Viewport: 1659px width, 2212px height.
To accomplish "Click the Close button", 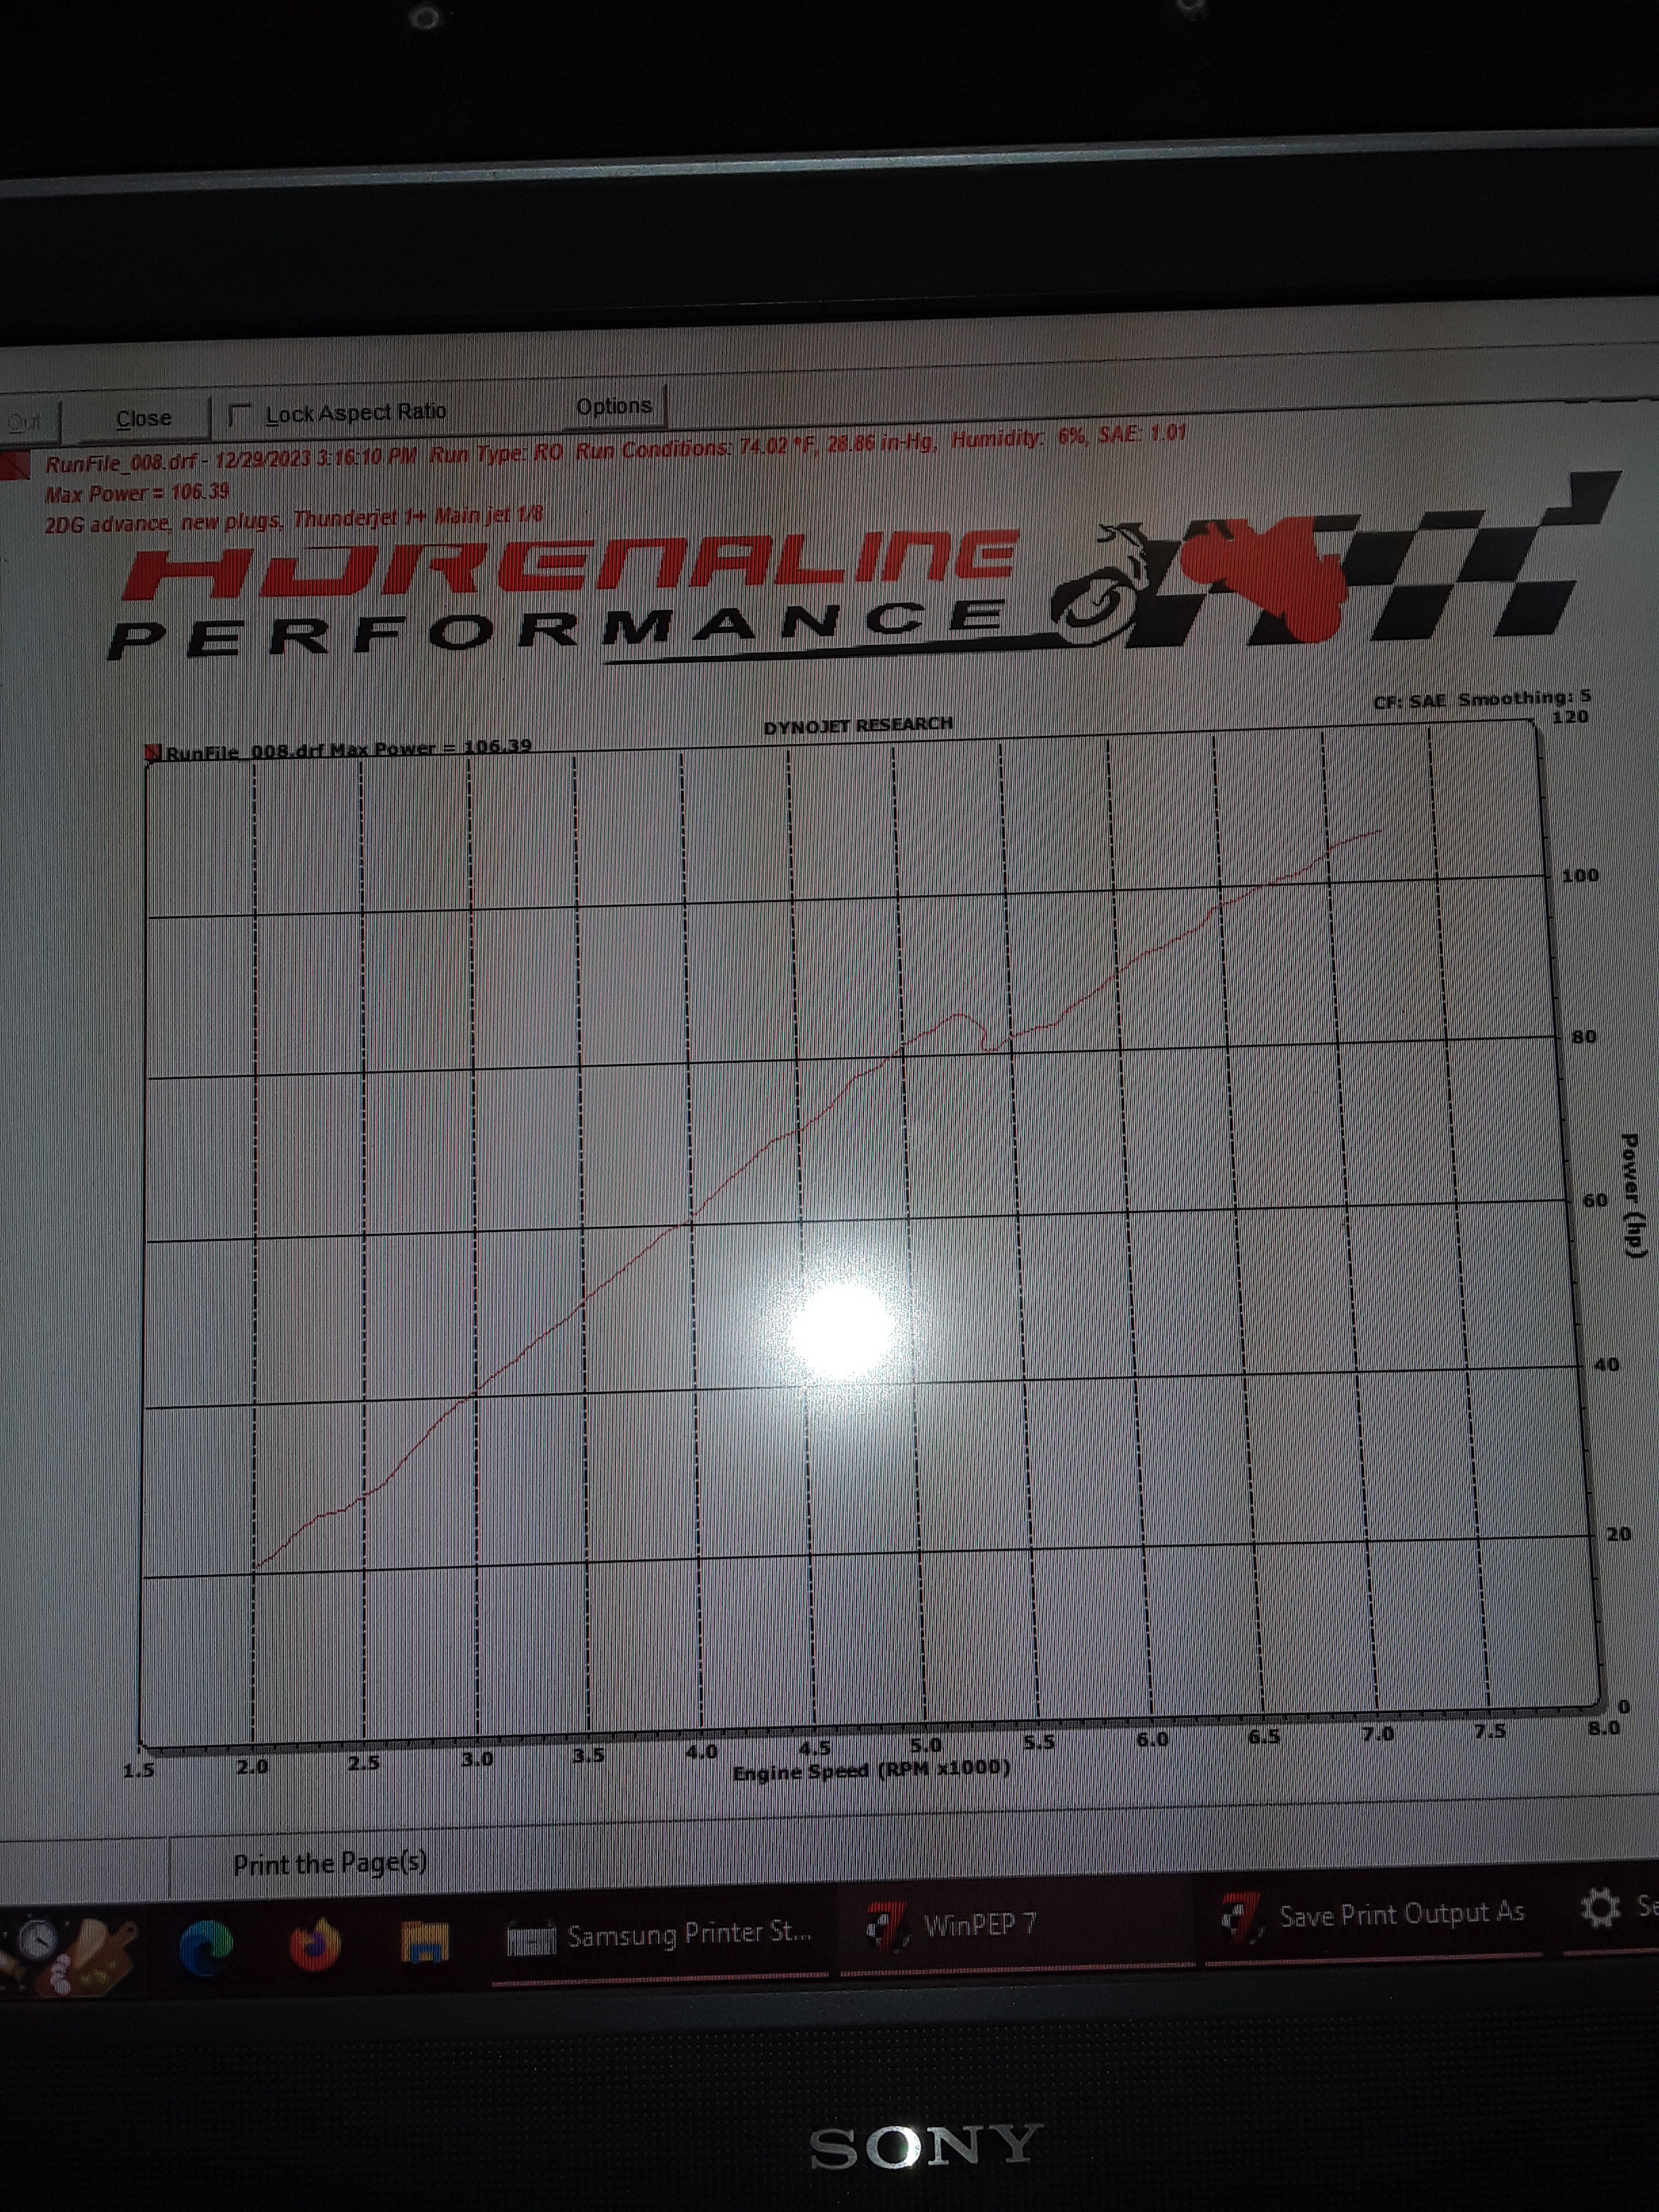I will (x=143, y=418).
